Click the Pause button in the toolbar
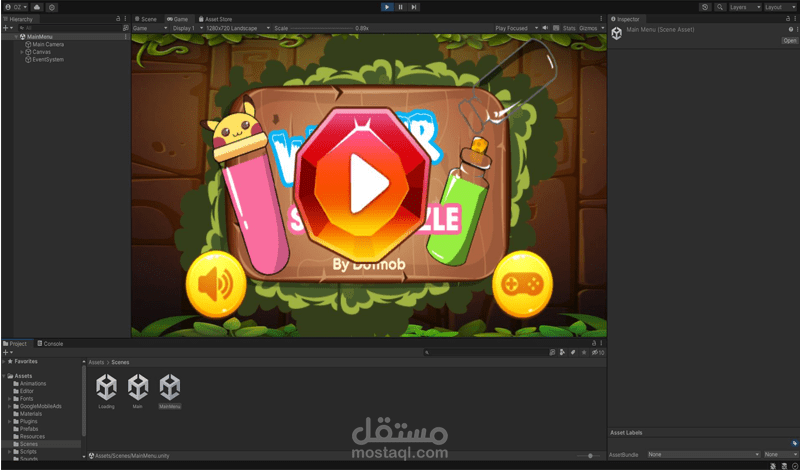 click(x=401, y=7)
